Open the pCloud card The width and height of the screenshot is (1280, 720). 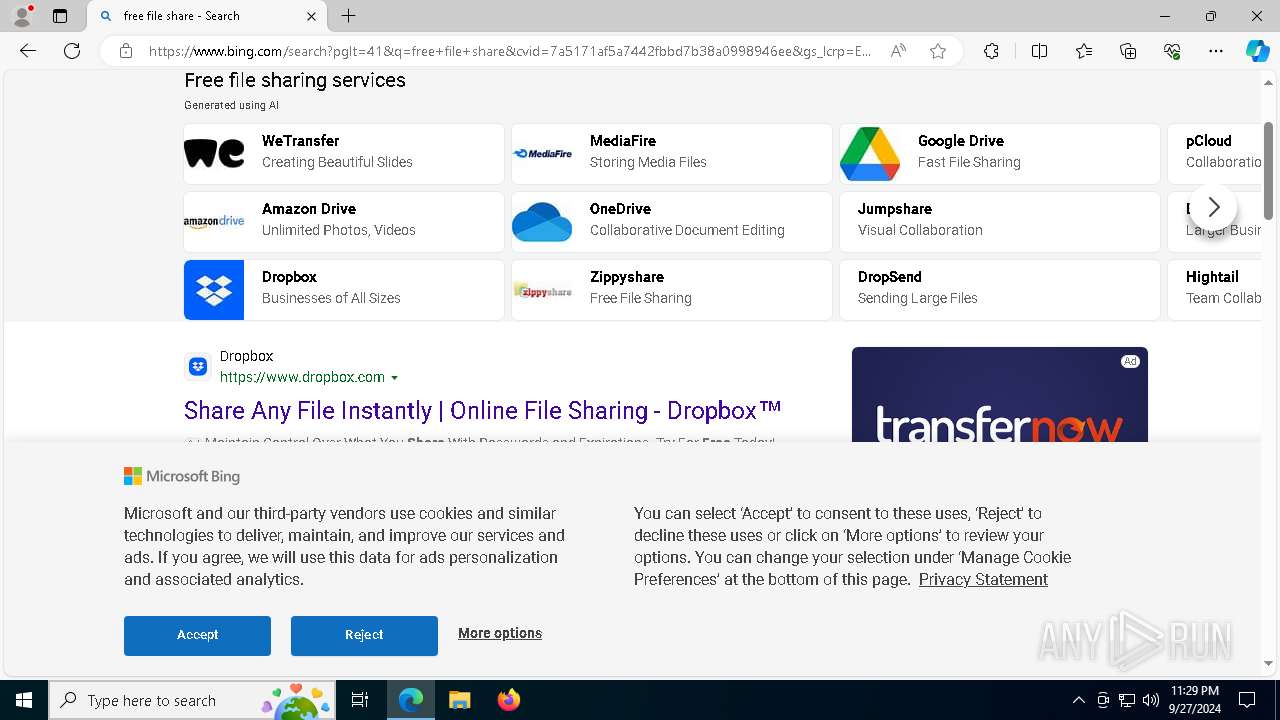(x=1214, y=153)
